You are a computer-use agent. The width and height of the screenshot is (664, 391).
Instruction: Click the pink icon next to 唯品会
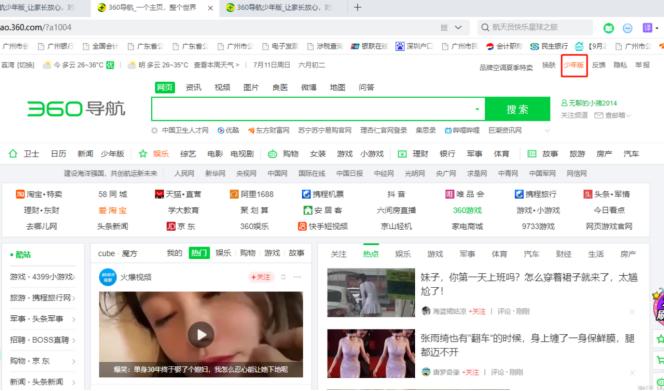[449, 194]
